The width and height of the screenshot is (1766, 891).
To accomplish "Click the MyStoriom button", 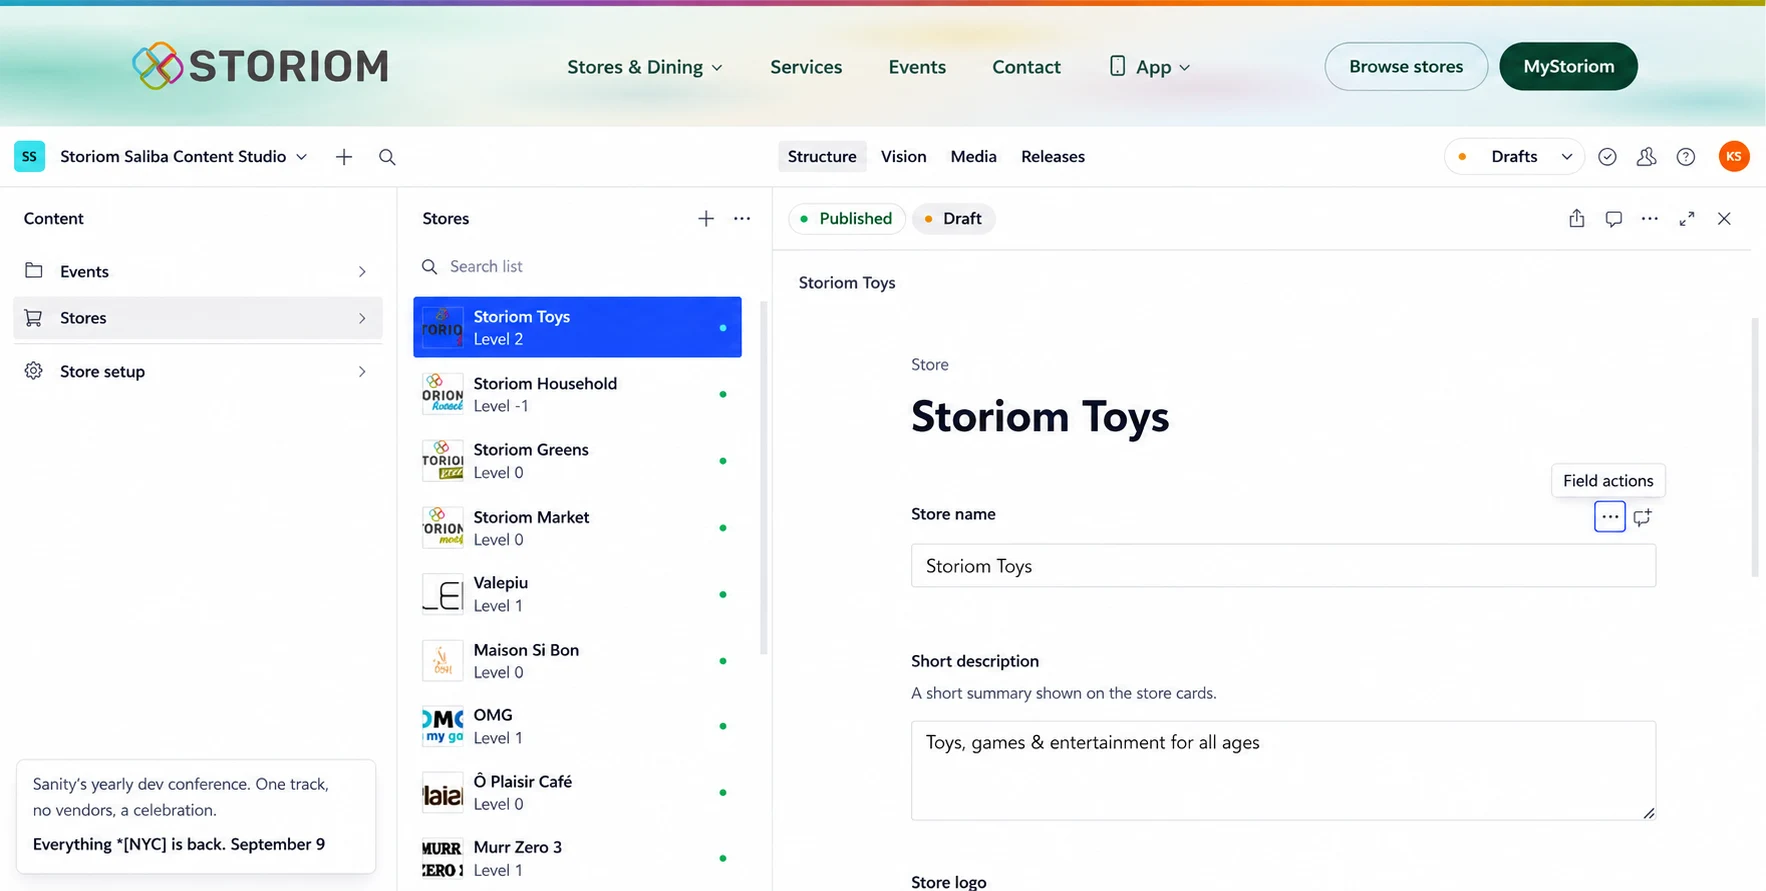I will tap(1568, 66).
